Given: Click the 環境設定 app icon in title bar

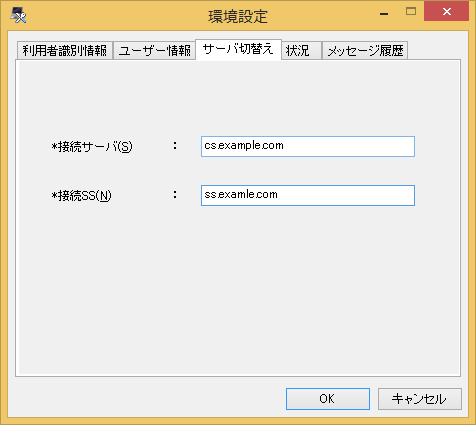Looking at the screenshot, I should [18, 15].
